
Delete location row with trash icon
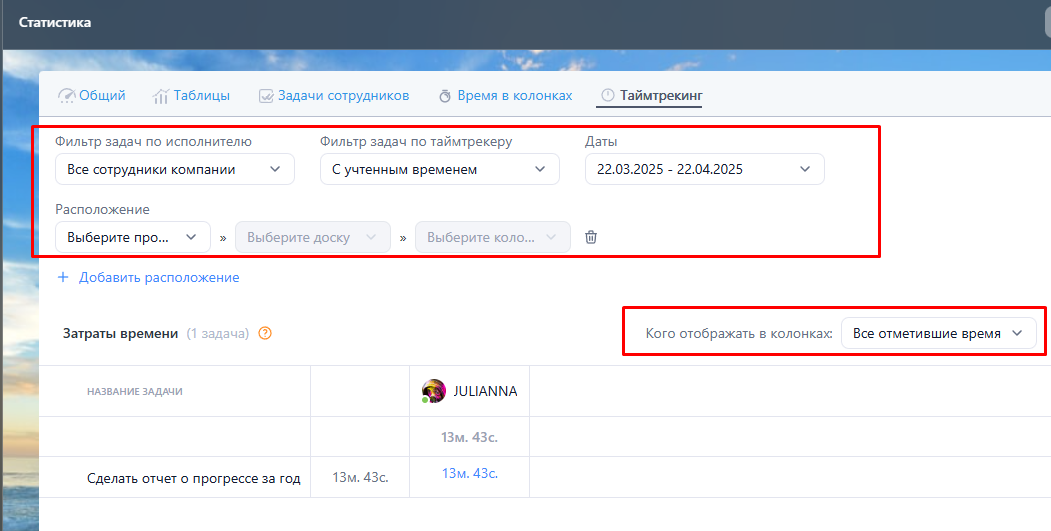[591, 237]
